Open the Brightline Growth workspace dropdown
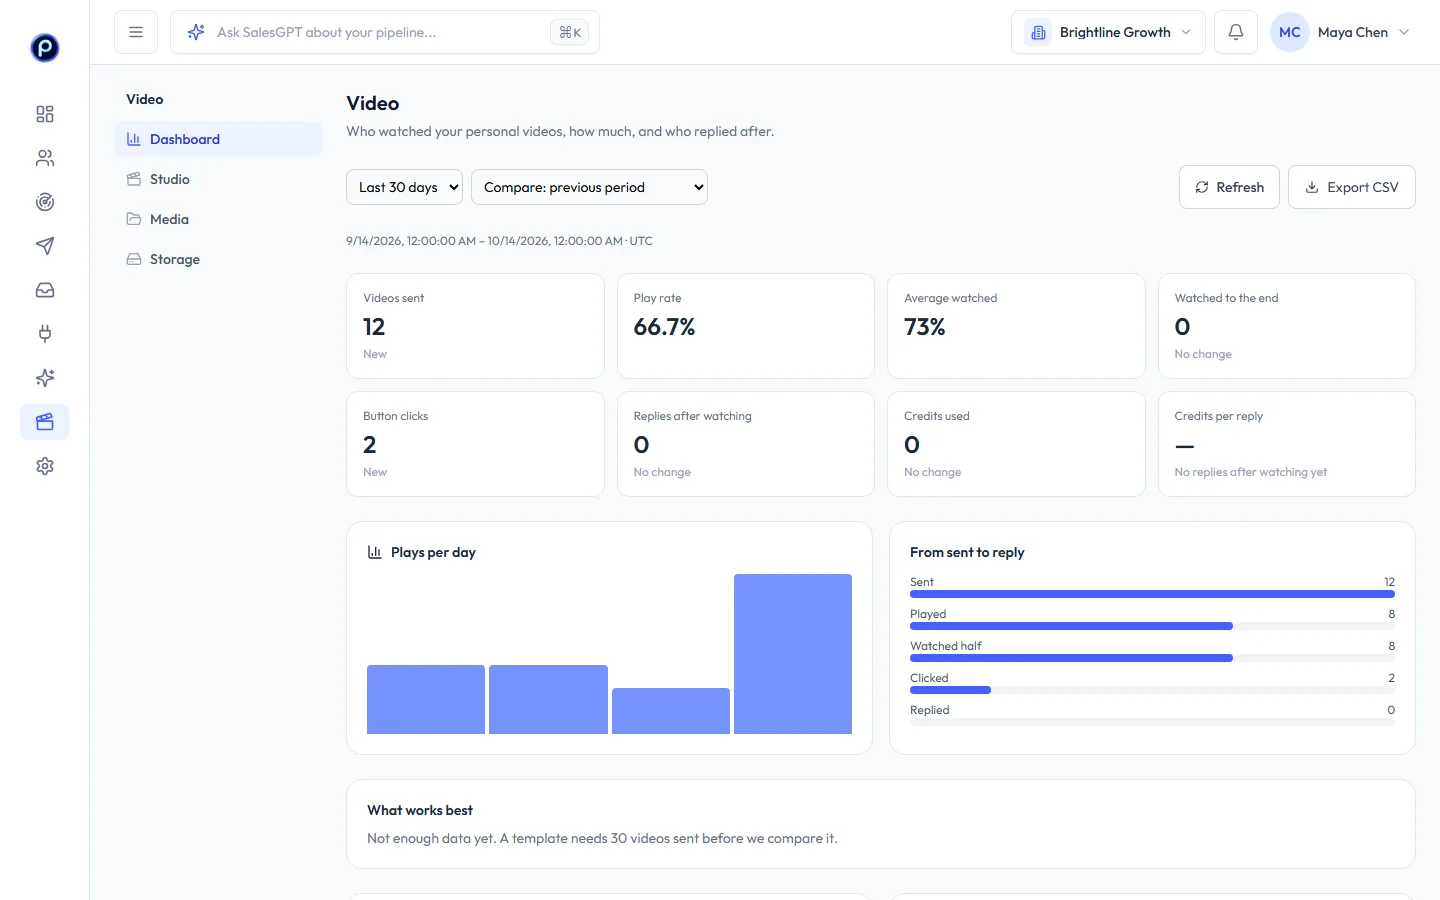Image resolution: width=1440 pixels, height=900 pixels. pos(1108,32)
